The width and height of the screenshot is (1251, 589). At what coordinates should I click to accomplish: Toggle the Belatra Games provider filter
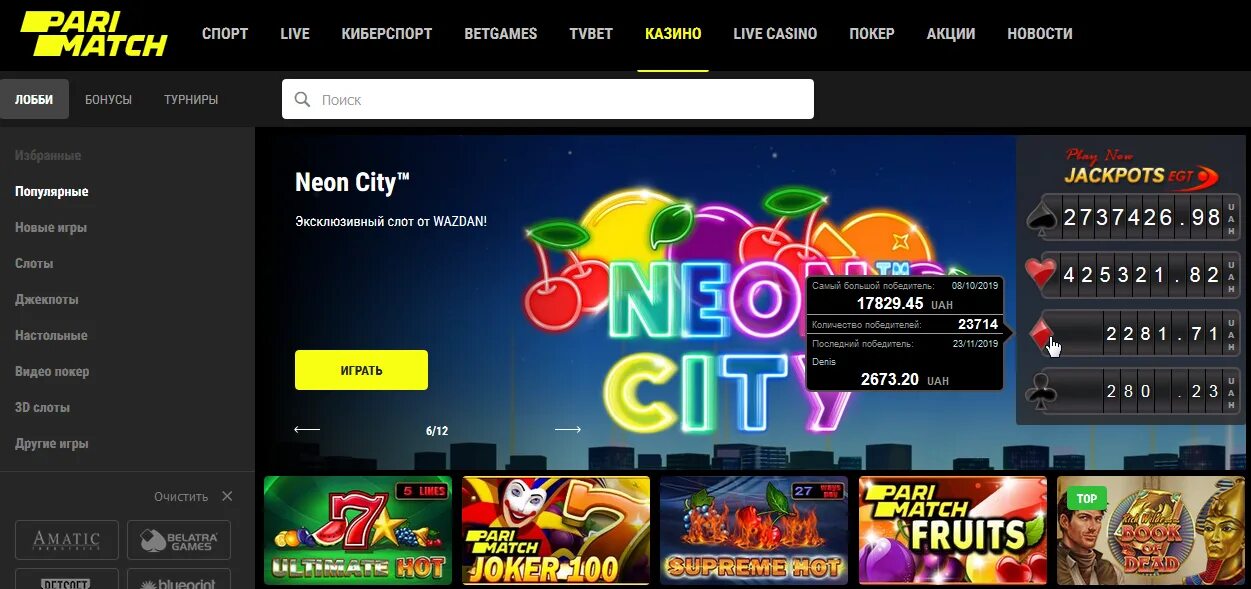tap(179, 540)
